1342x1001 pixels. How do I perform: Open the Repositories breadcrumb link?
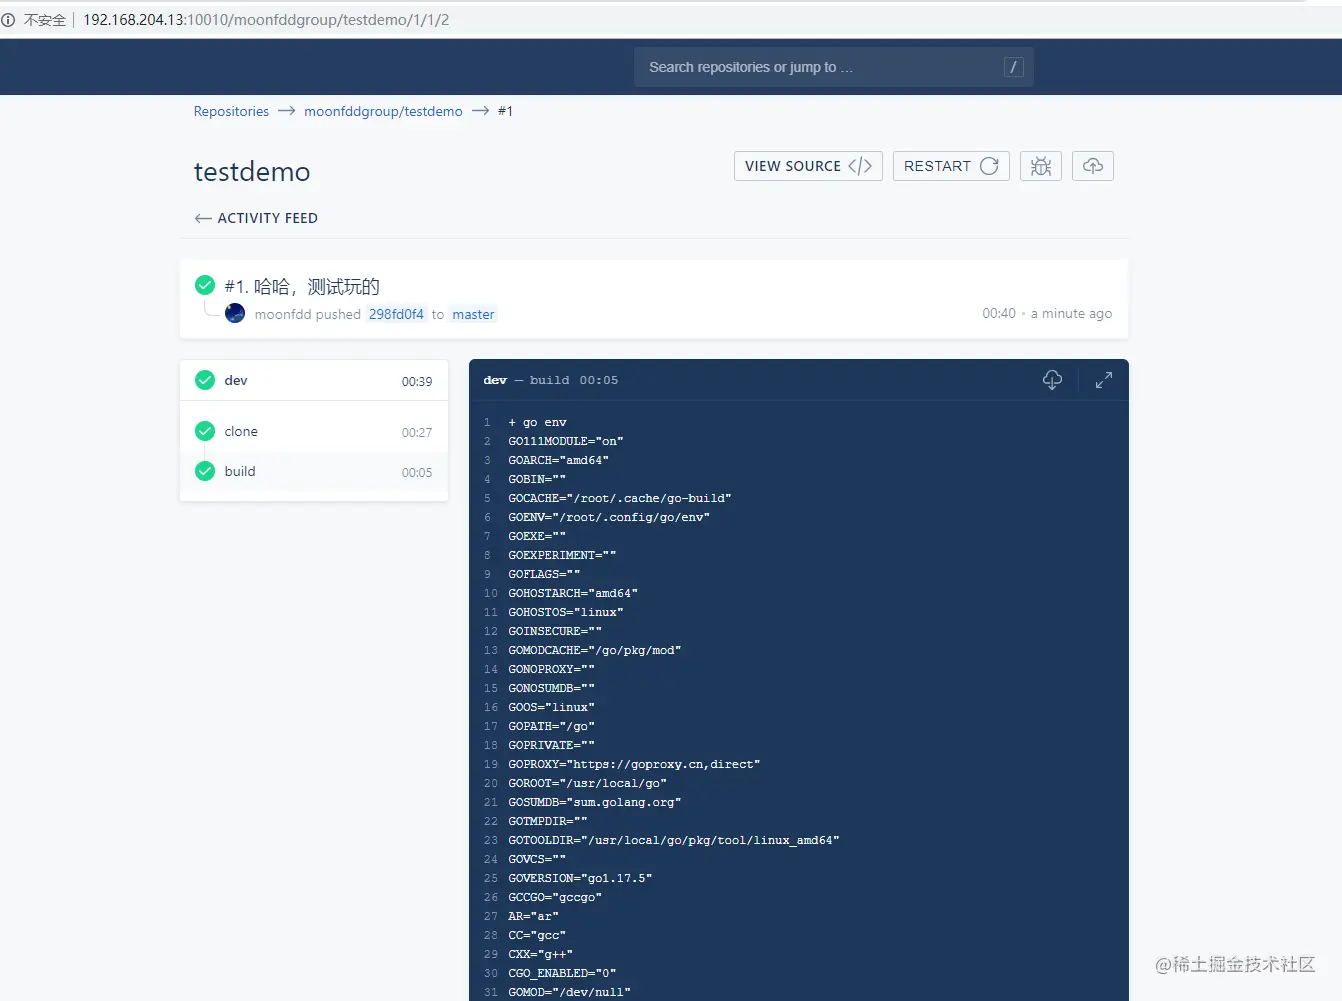click(x=231, y=111)
